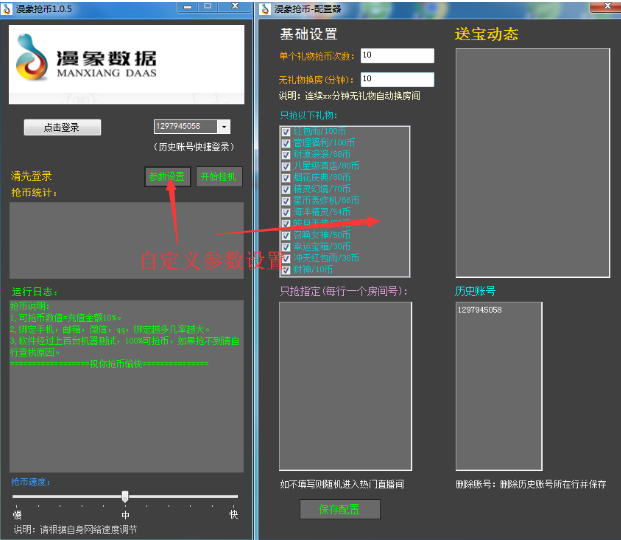Screen dimensions: 621x540
Task: Close the 漫象抢币-配置器 window
Action: [x=607, y=6]
